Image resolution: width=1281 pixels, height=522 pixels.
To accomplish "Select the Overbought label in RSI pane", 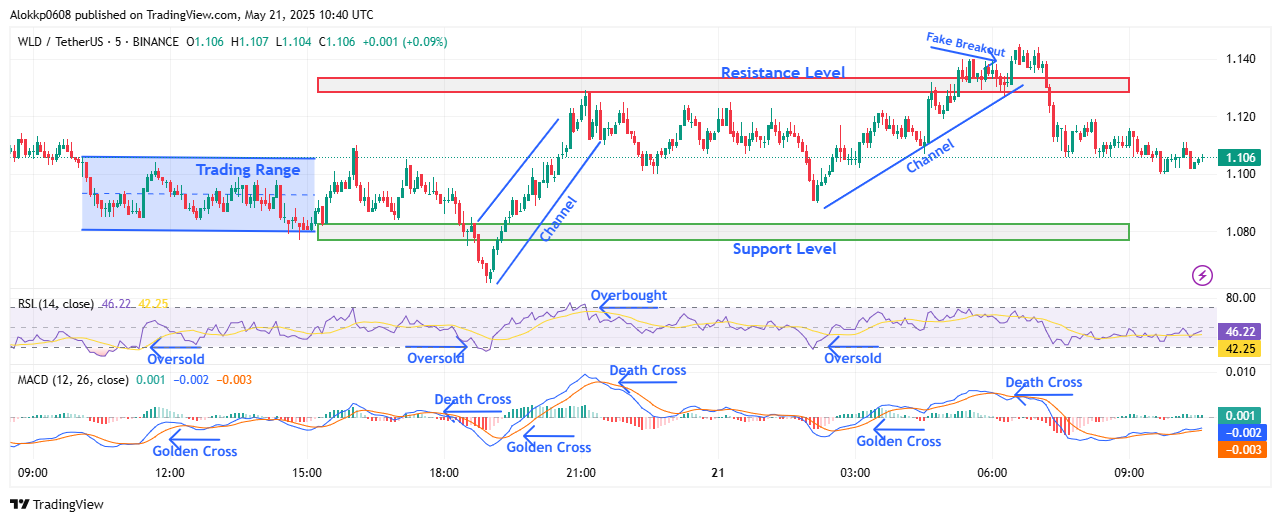I will pos(628,296).
